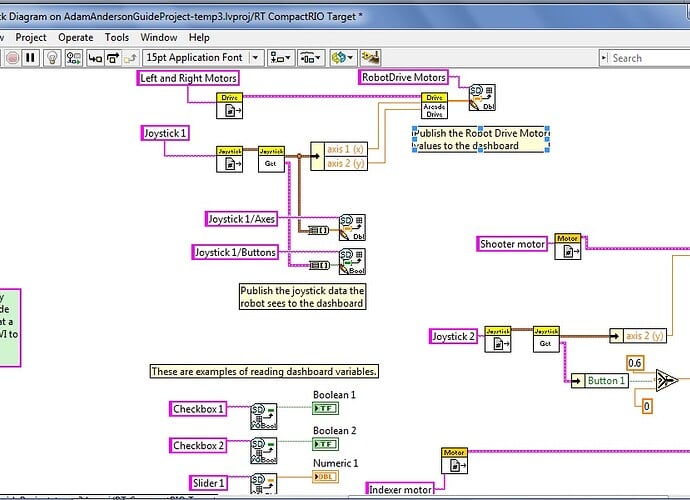690x500 pixels.
Task: Click the Boolean 1 indicator terminal
Action: (325, 408)
